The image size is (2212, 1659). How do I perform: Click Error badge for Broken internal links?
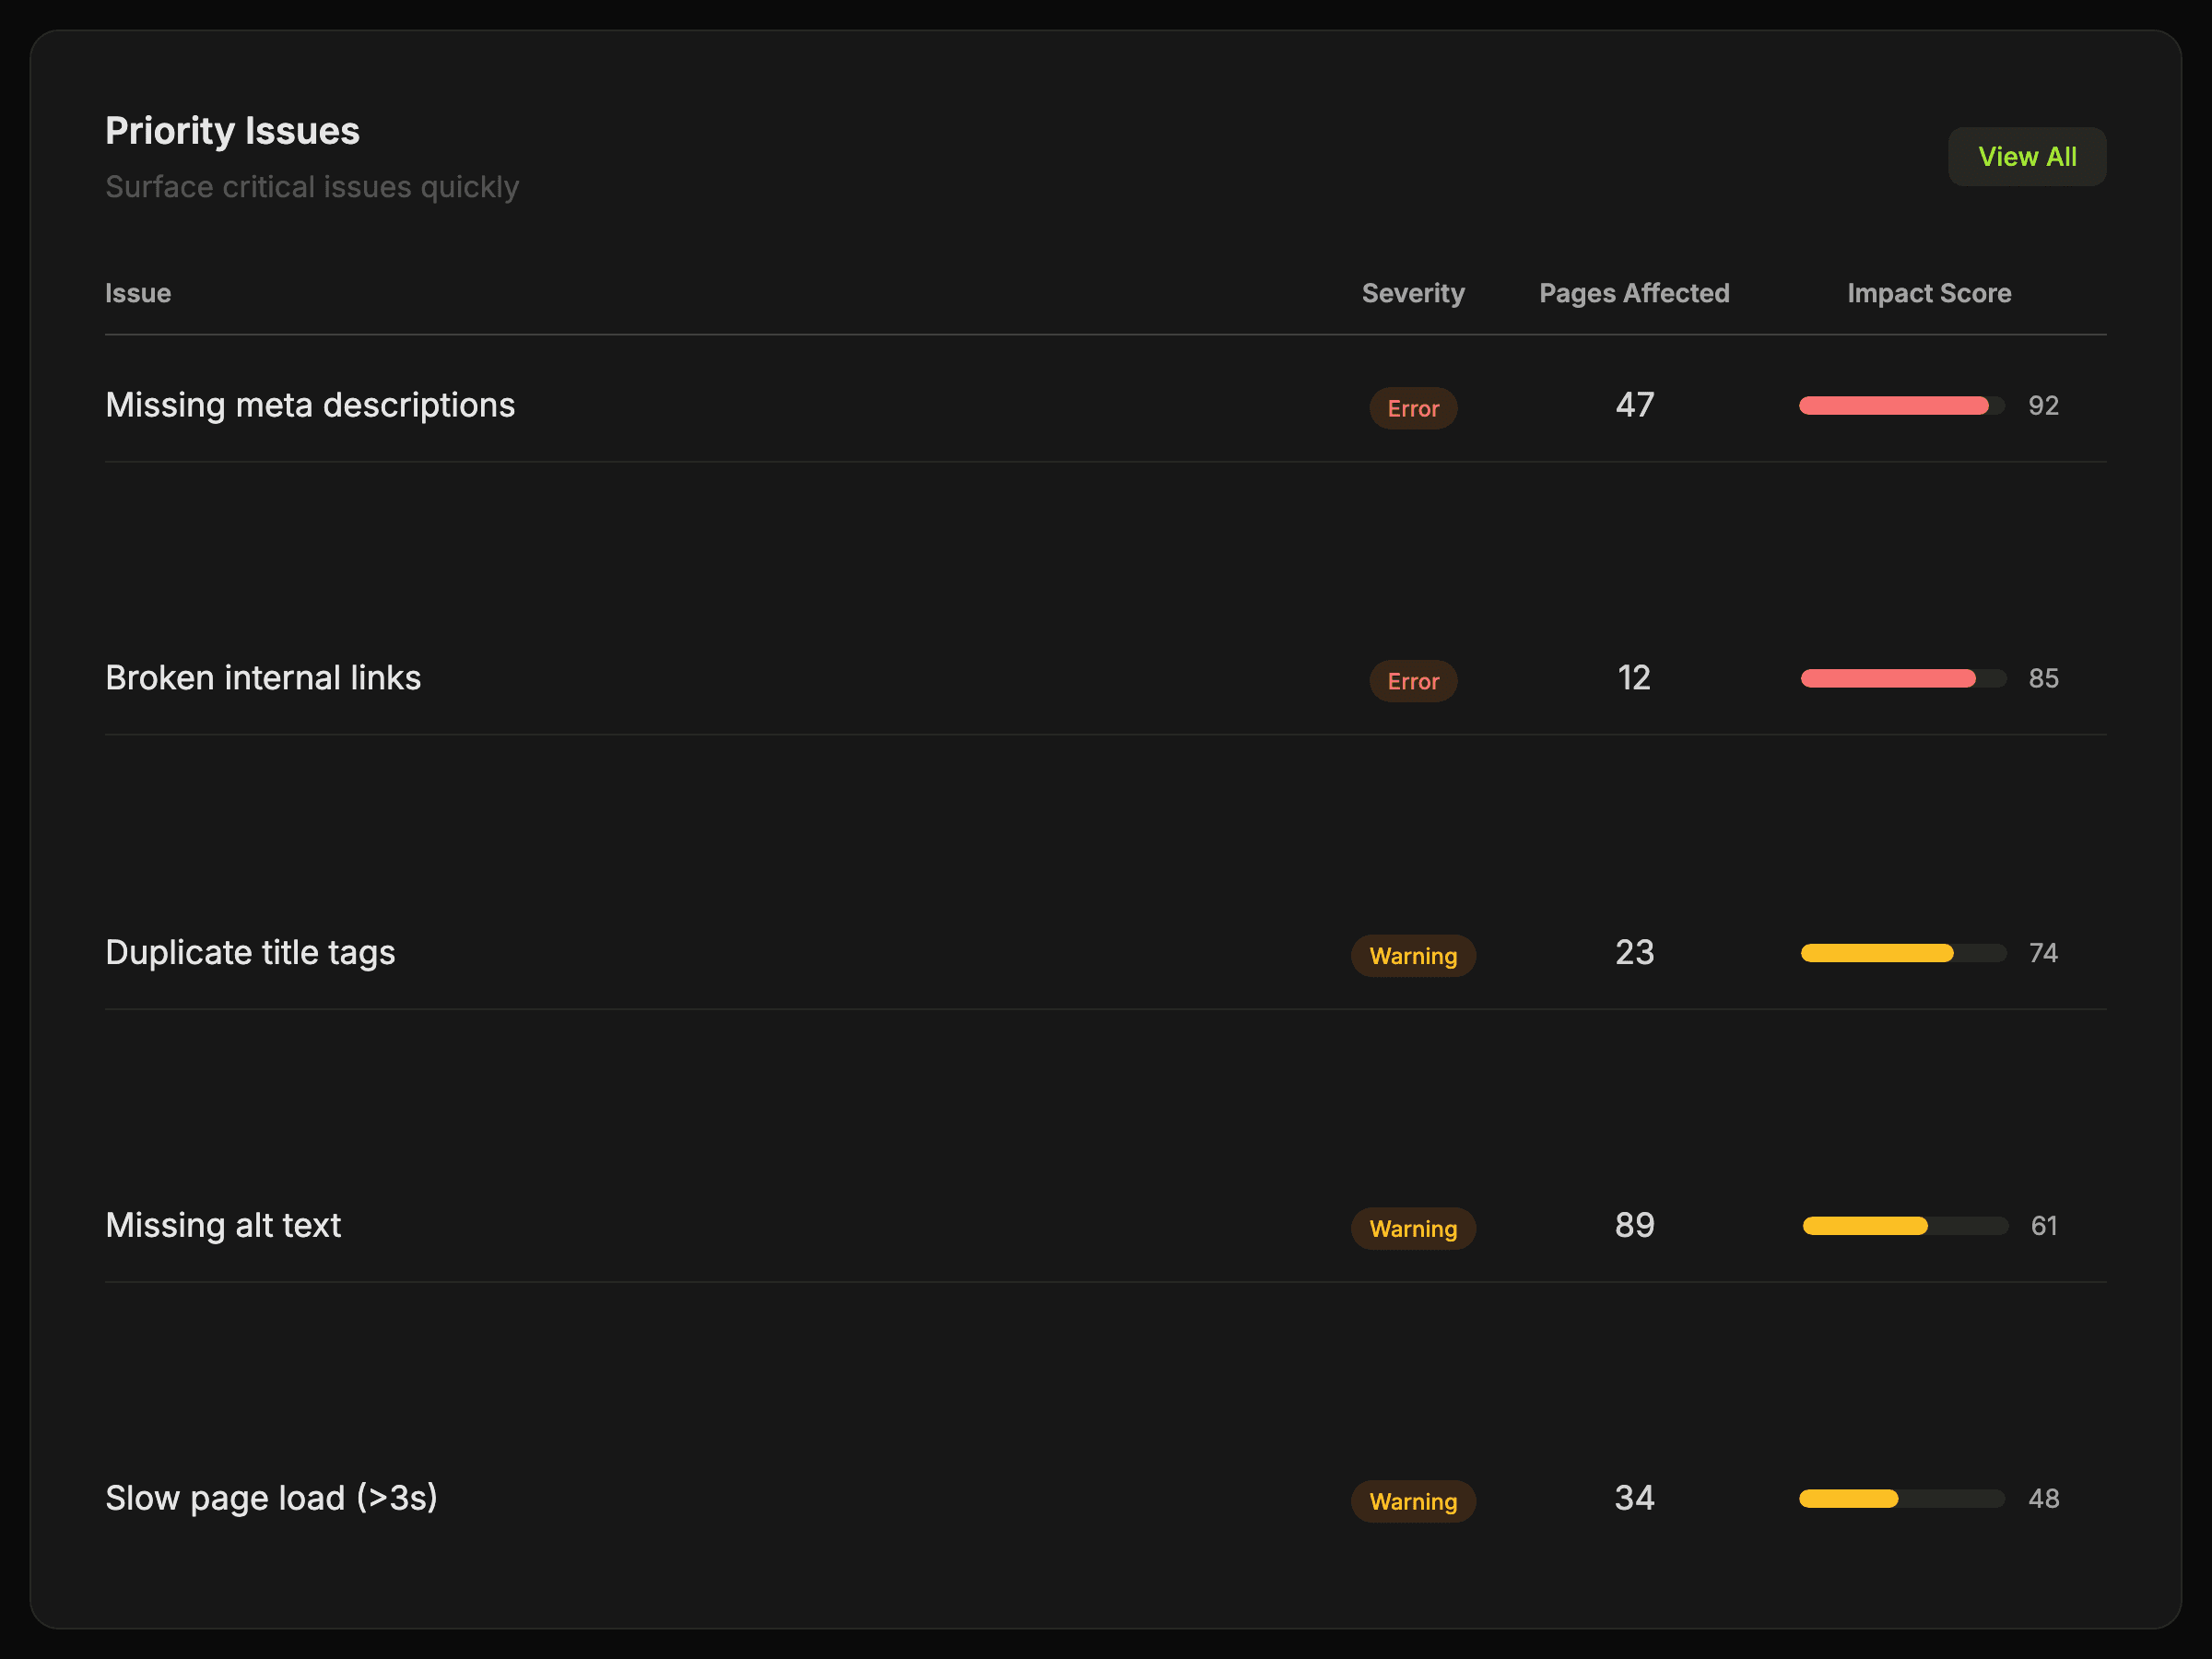point(1412,681)
